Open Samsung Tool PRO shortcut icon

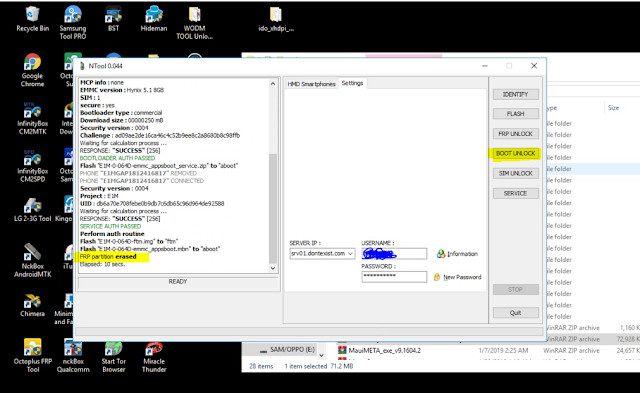pos(73,22)
